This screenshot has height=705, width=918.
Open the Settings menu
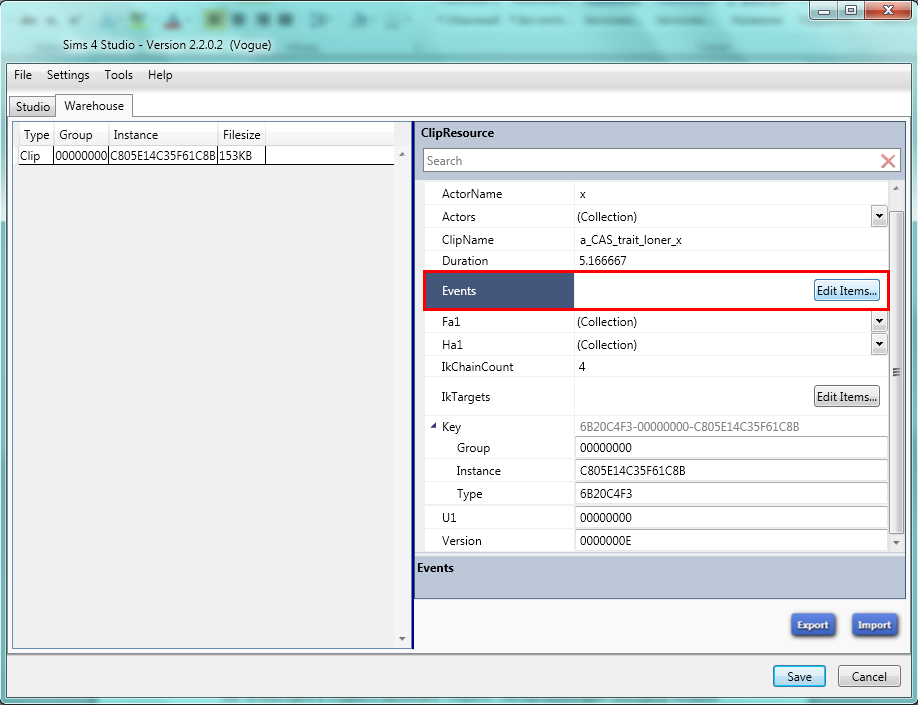[68, 75]
